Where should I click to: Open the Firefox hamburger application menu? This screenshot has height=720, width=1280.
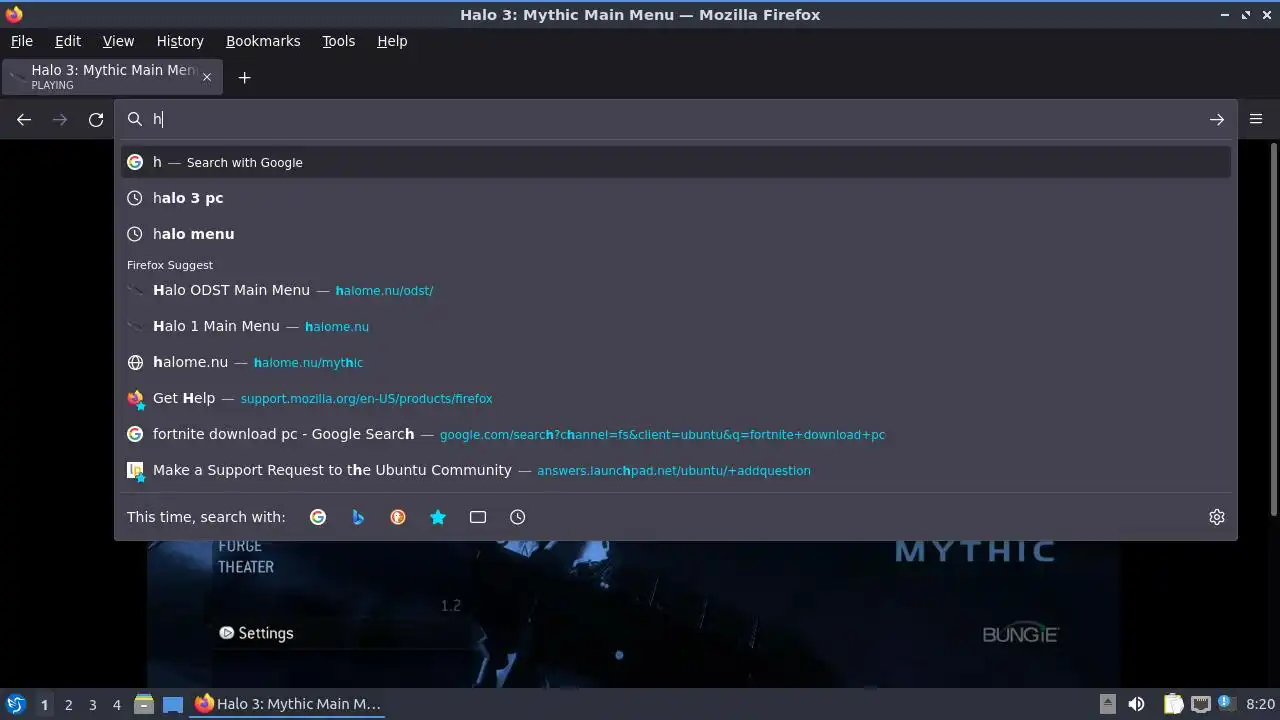[1256, 119]
